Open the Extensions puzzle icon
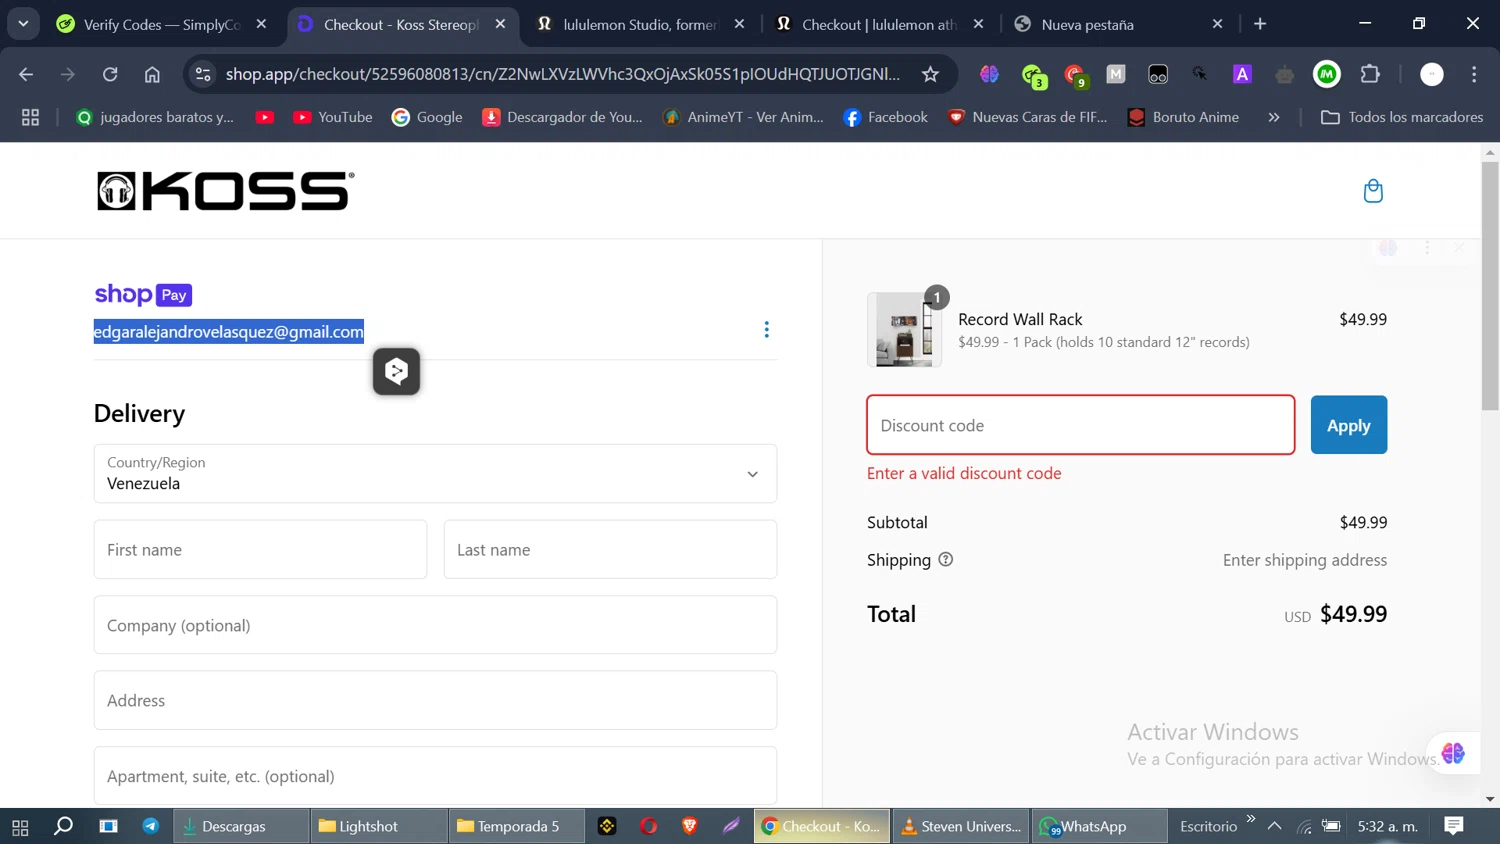The image size is (1500, 844). pyautogui.click(x=1370, y=74)
